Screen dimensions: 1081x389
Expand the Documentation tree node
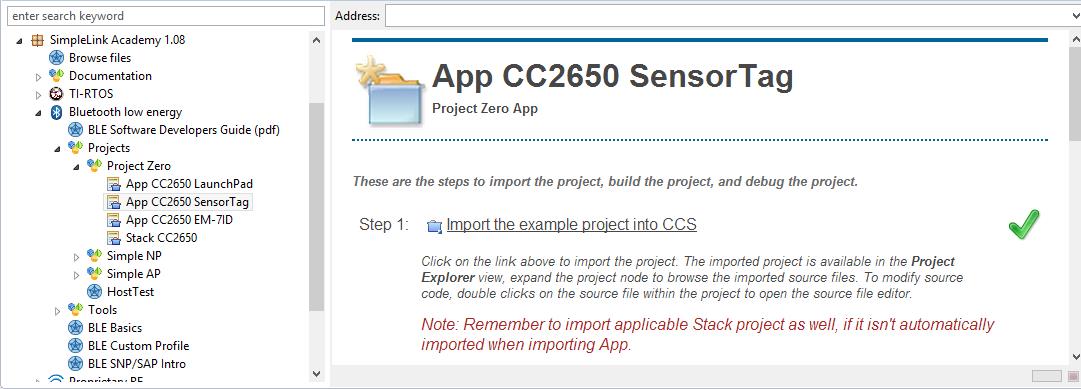coord(39,77)
